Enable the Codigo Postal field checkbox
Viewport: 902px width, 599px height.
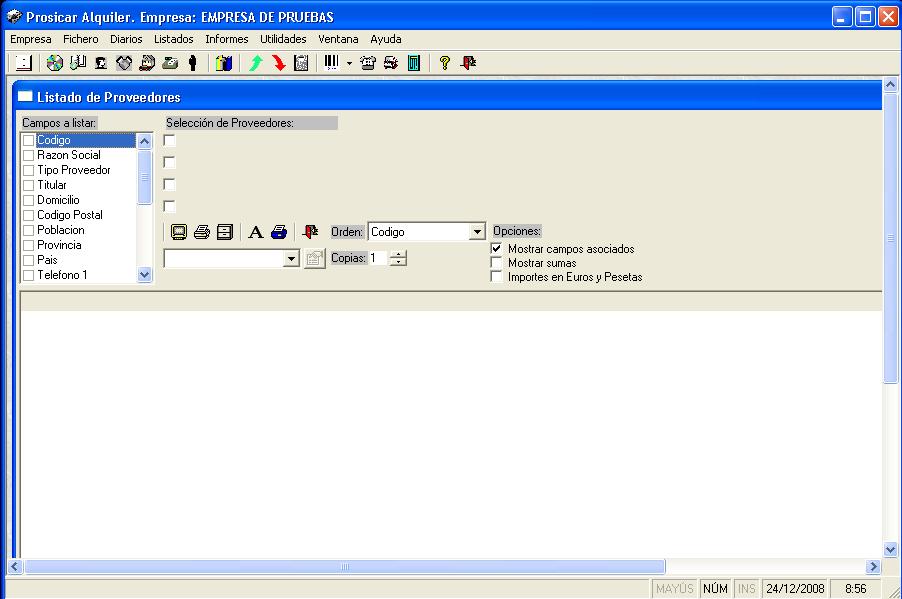(28, 215)
